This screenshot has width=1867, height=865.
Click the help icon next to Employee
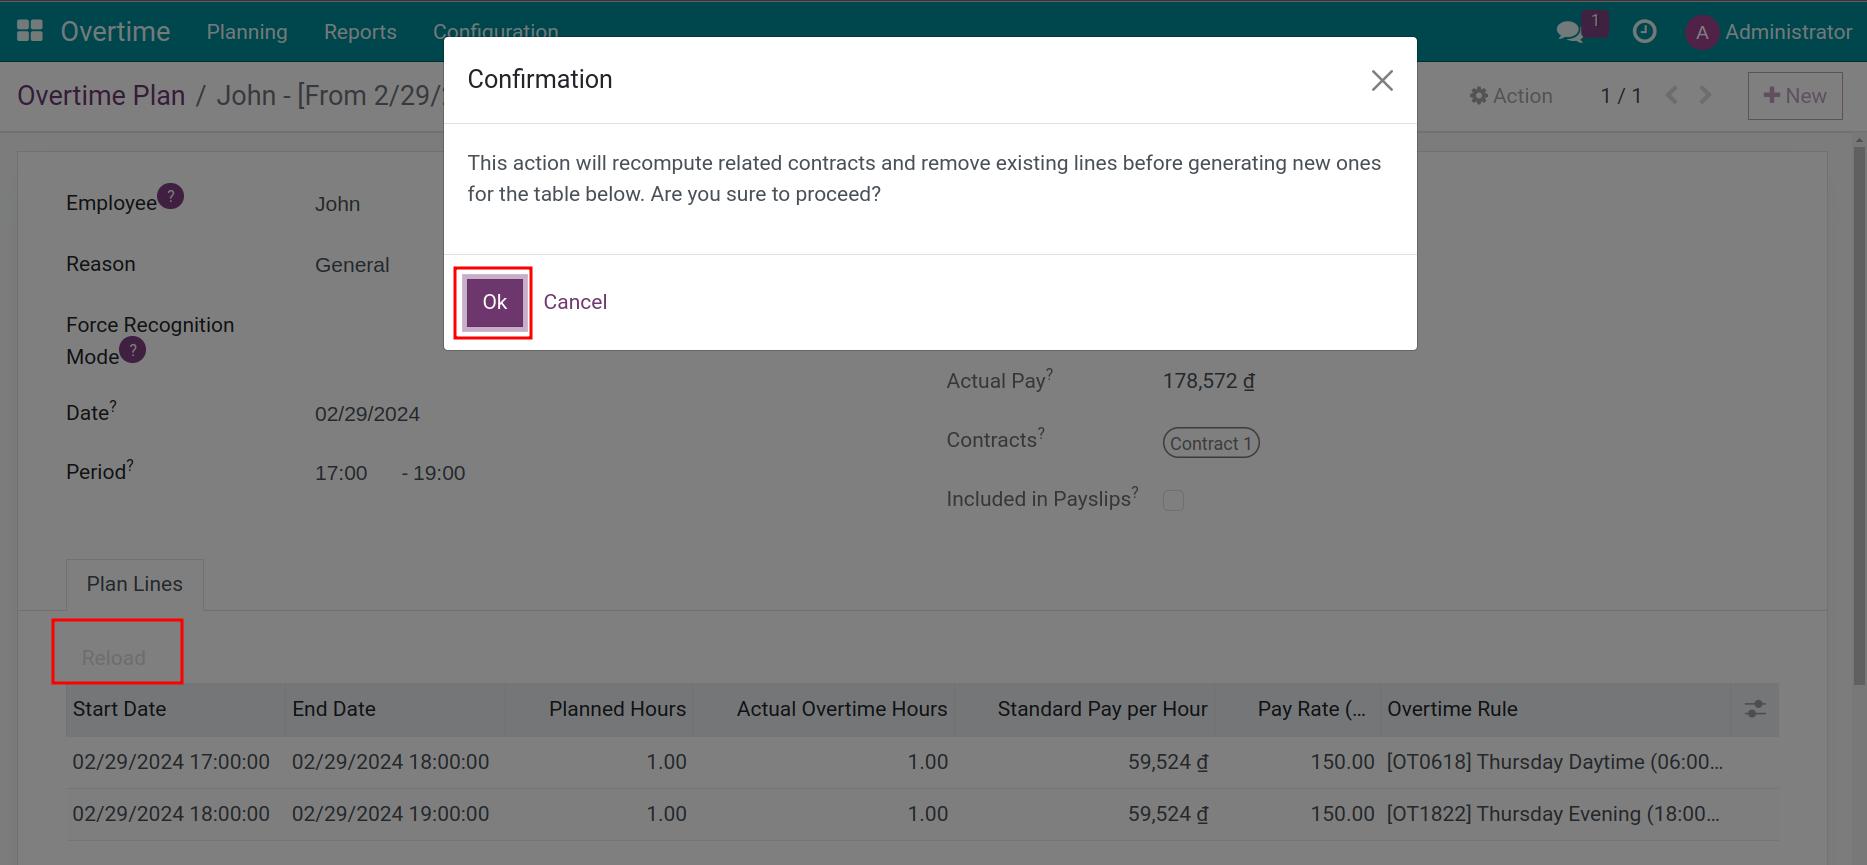click(171, 196)
